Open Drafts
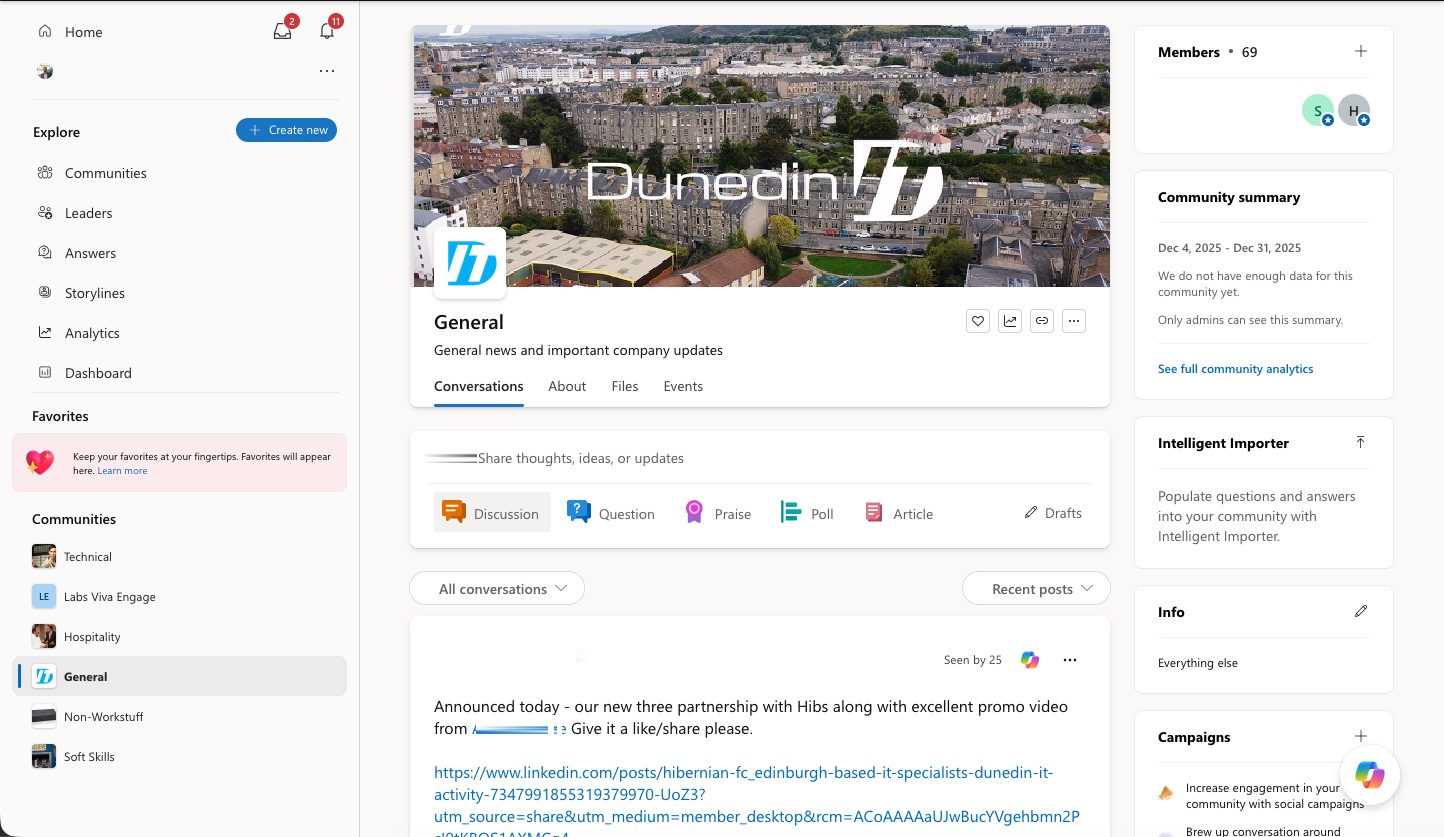This screenshot has width=1444, height=837. click(1053, 513)
